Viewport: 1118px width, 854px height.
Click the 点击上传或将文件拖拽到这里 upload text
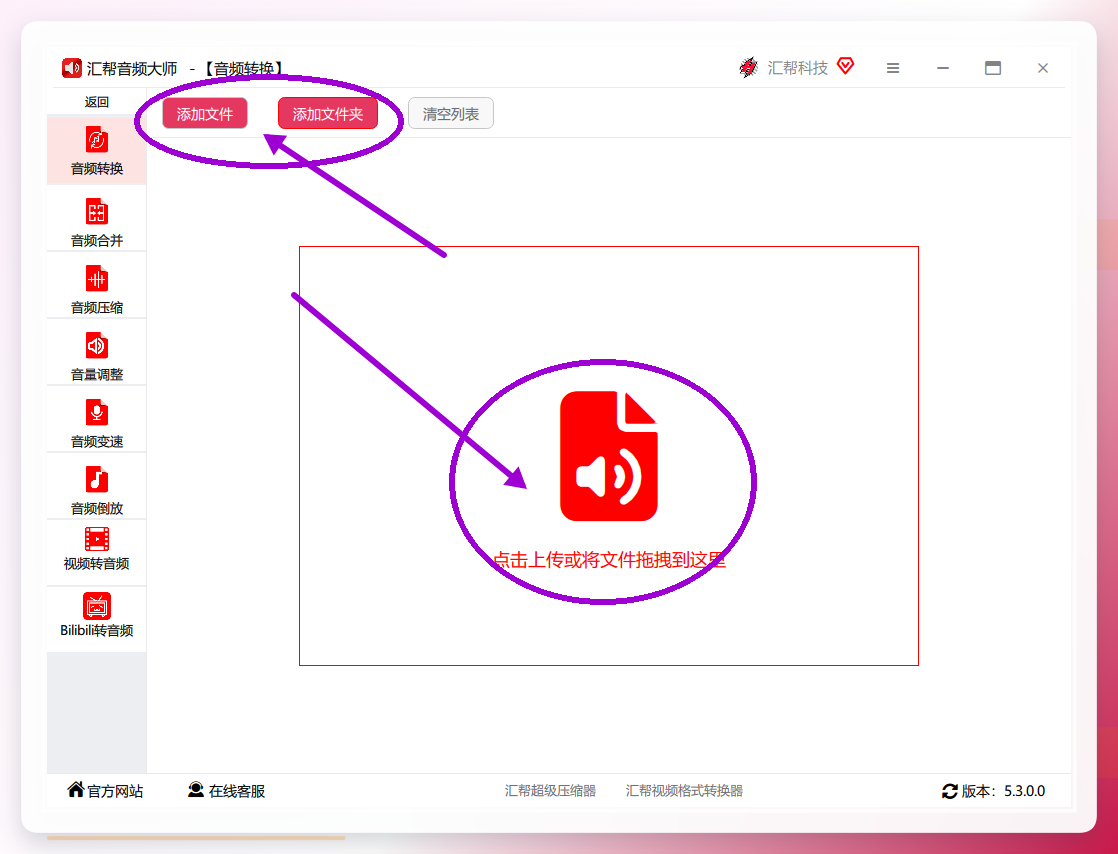tap(610, 560)
